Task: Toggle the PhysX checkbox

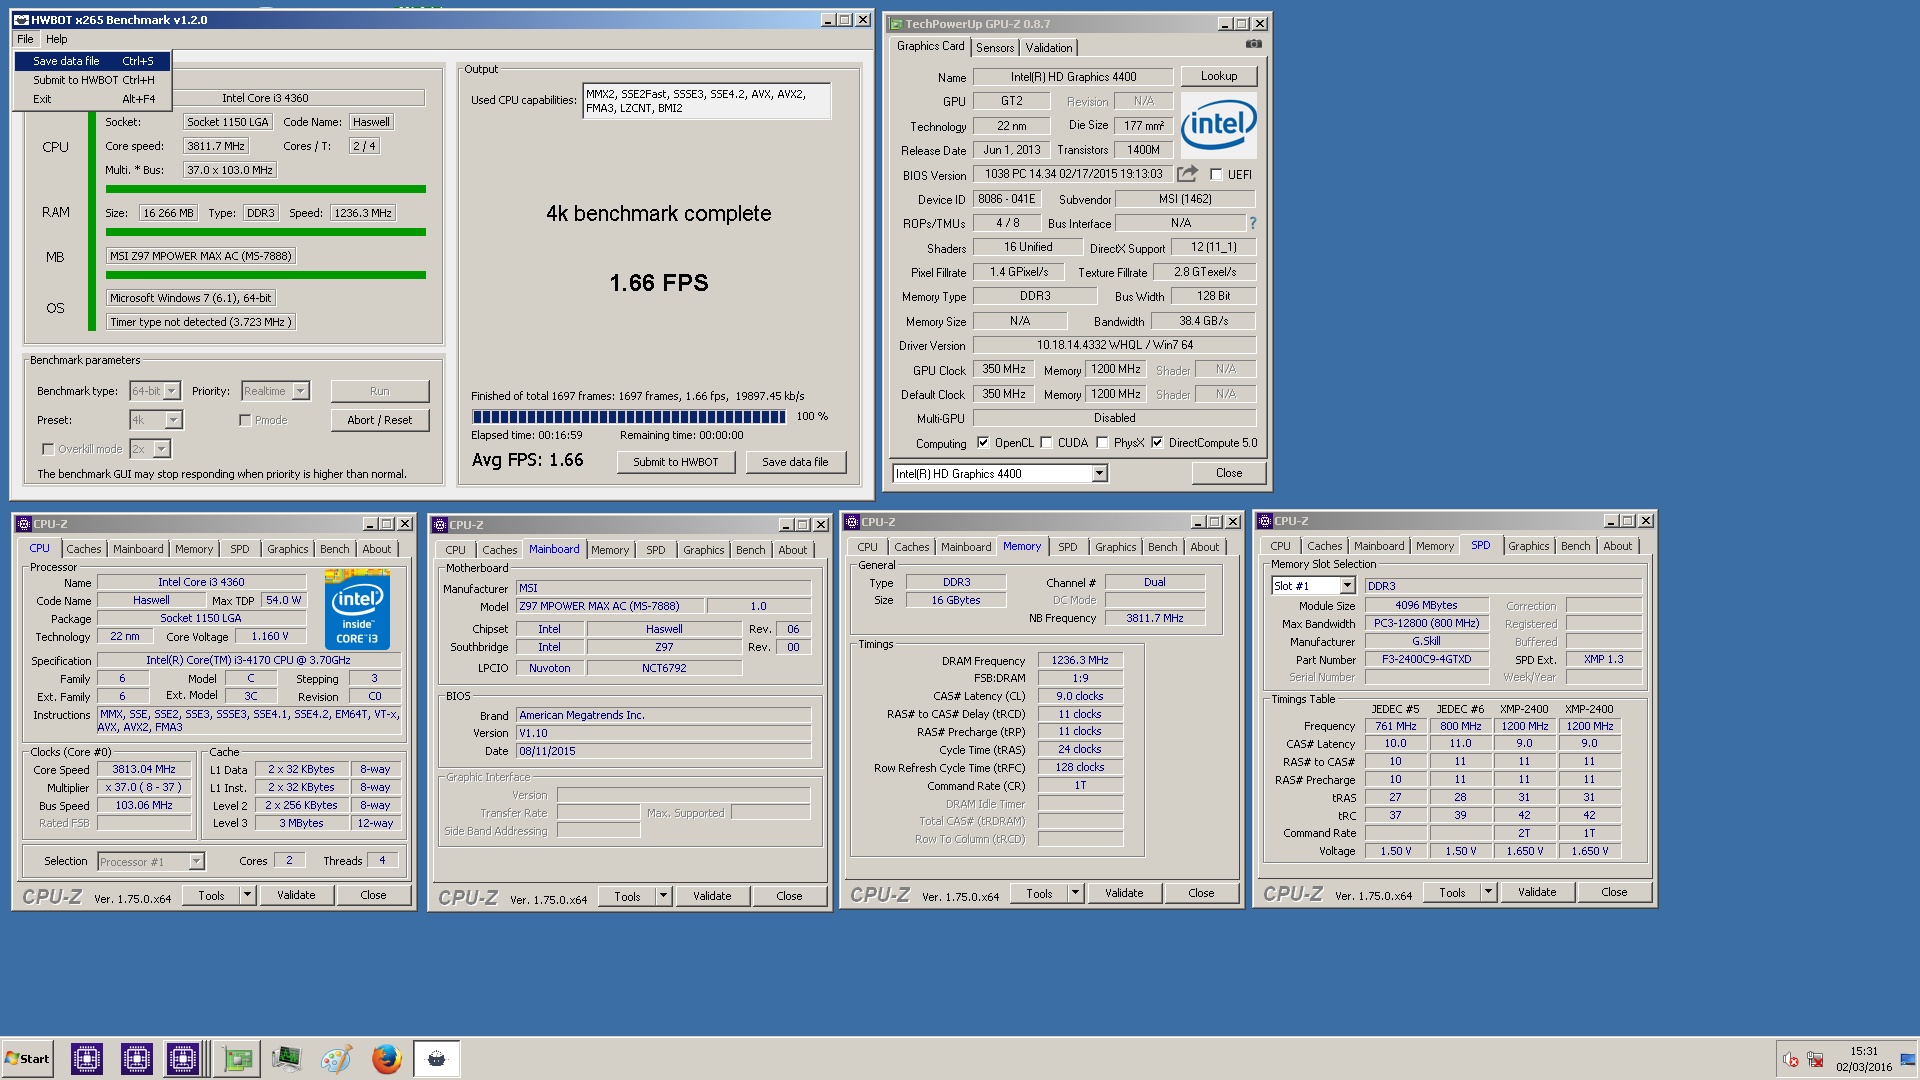Action: tap(1102, 442)
